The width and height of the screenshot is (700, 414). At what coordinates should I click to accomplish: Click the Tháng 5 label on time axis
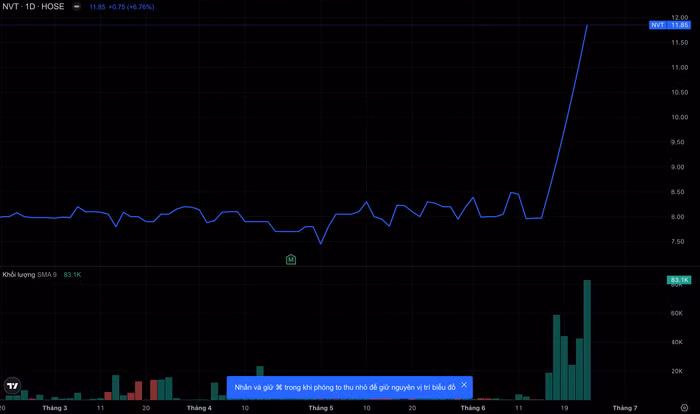(x=320, y=408)
